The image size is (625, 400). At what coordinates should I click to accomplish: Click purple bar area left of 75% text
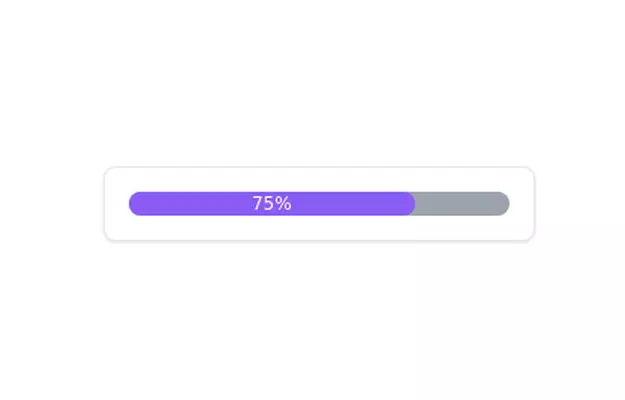pos(190,203)
